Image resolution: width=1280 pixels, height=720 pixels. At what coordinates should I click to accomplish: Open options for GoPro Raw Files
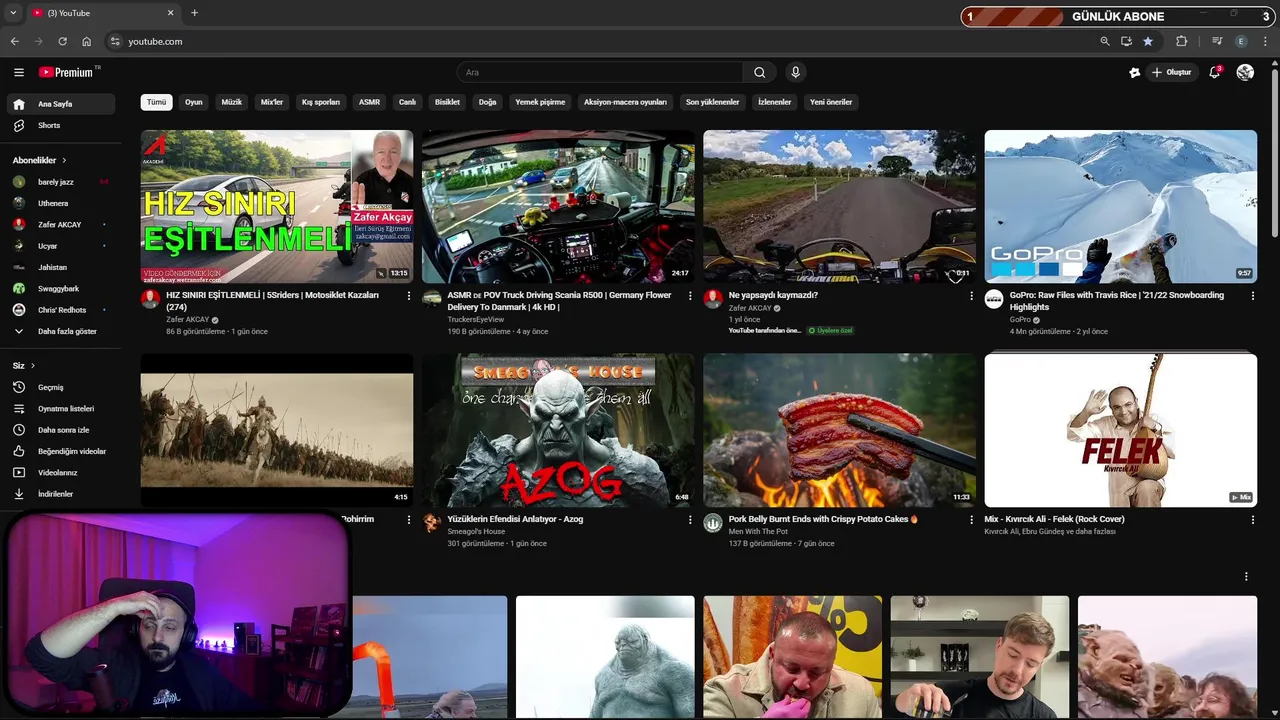click(1253, 296)
